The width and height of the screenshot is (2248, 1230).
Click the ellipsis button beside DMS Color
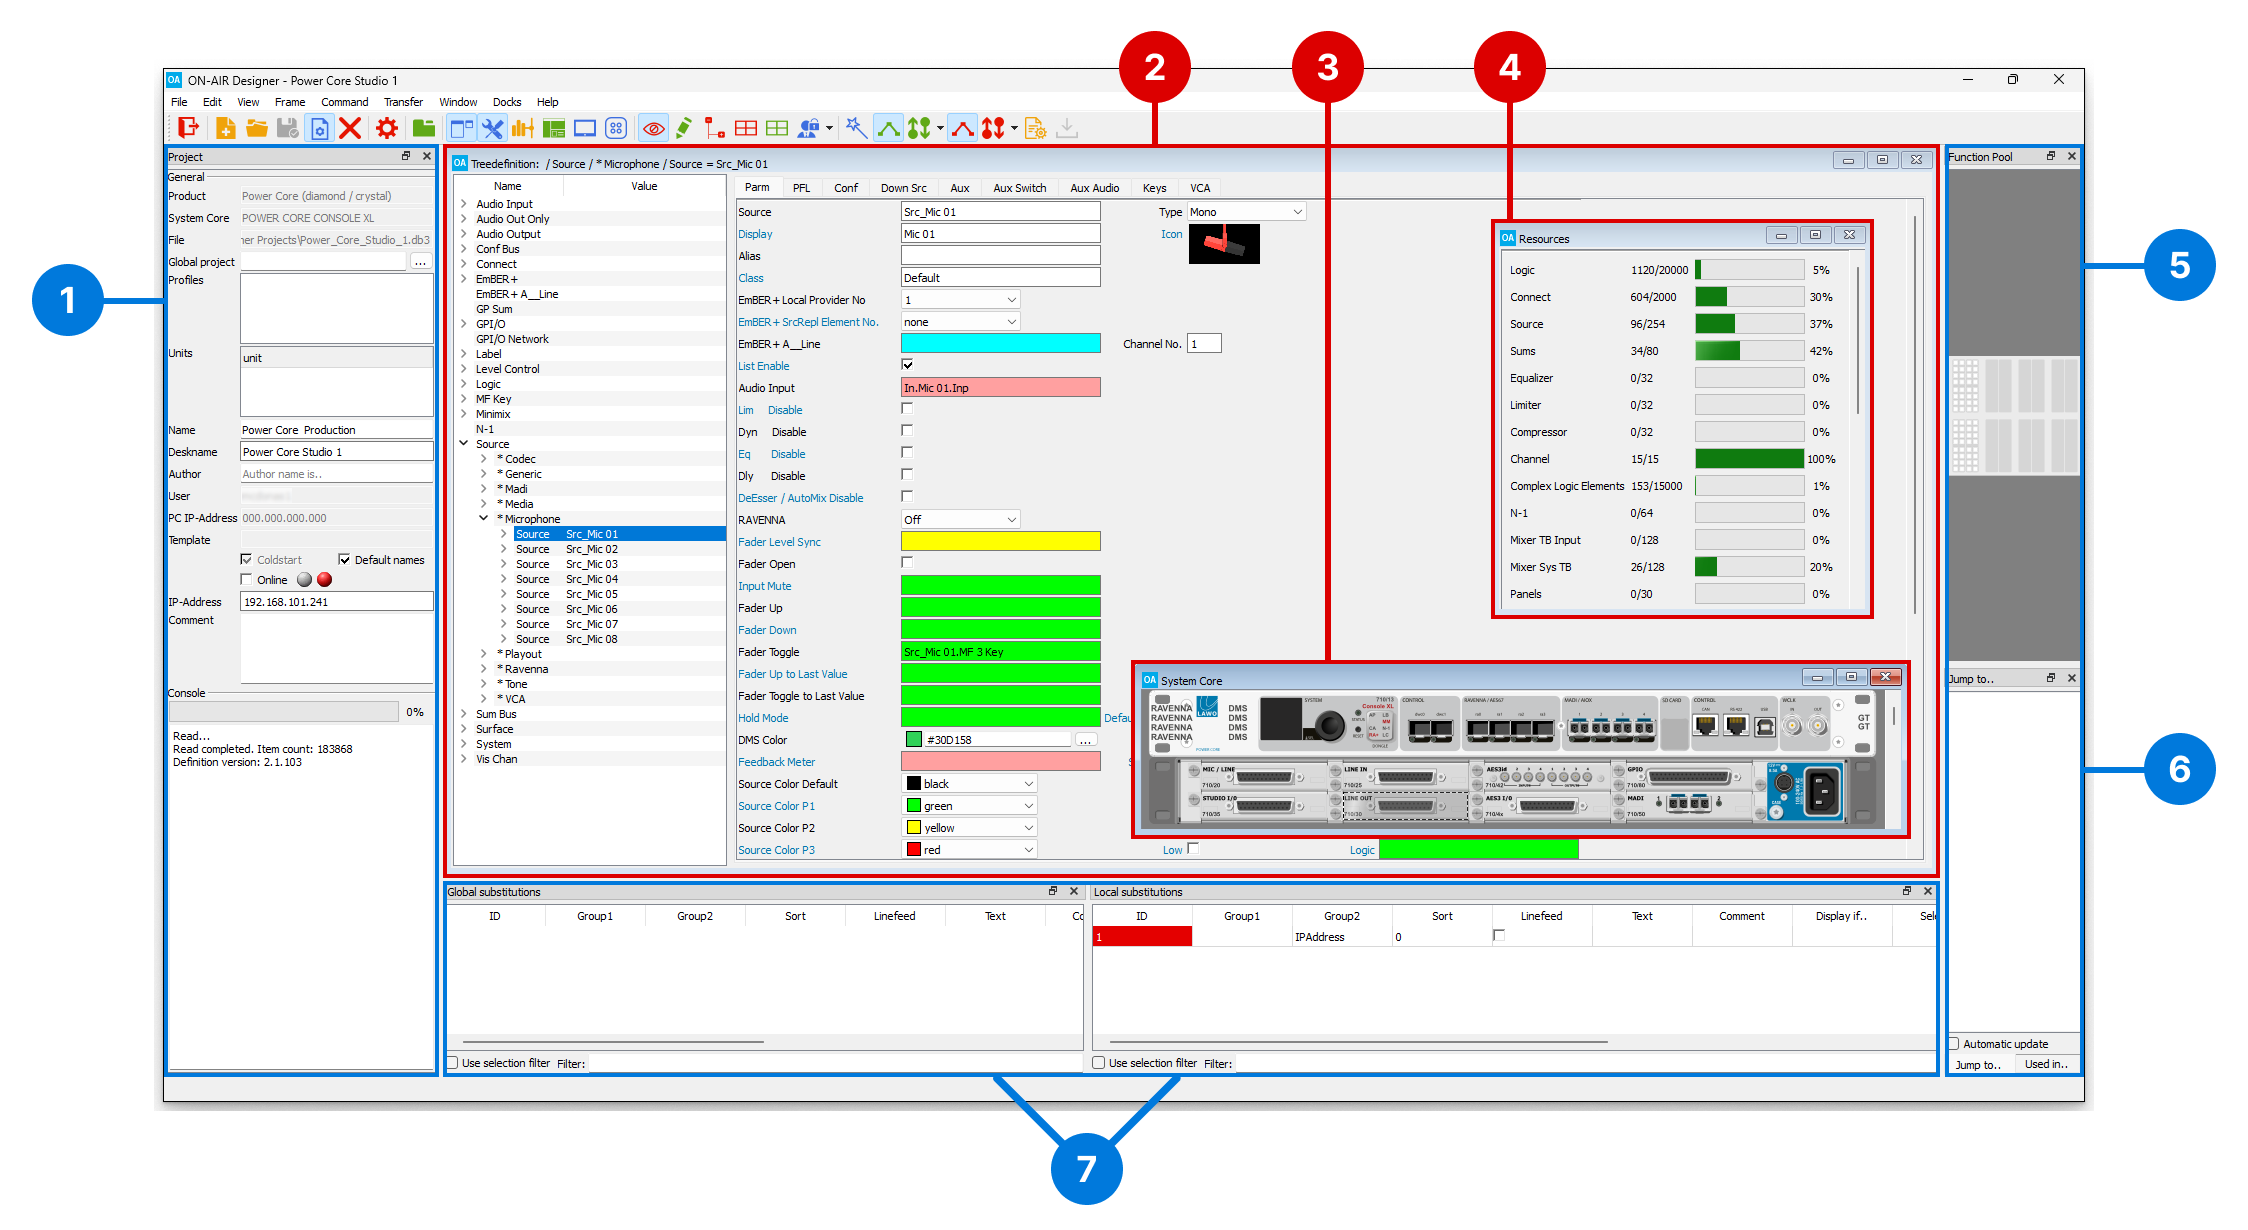tap(1085, 740)
